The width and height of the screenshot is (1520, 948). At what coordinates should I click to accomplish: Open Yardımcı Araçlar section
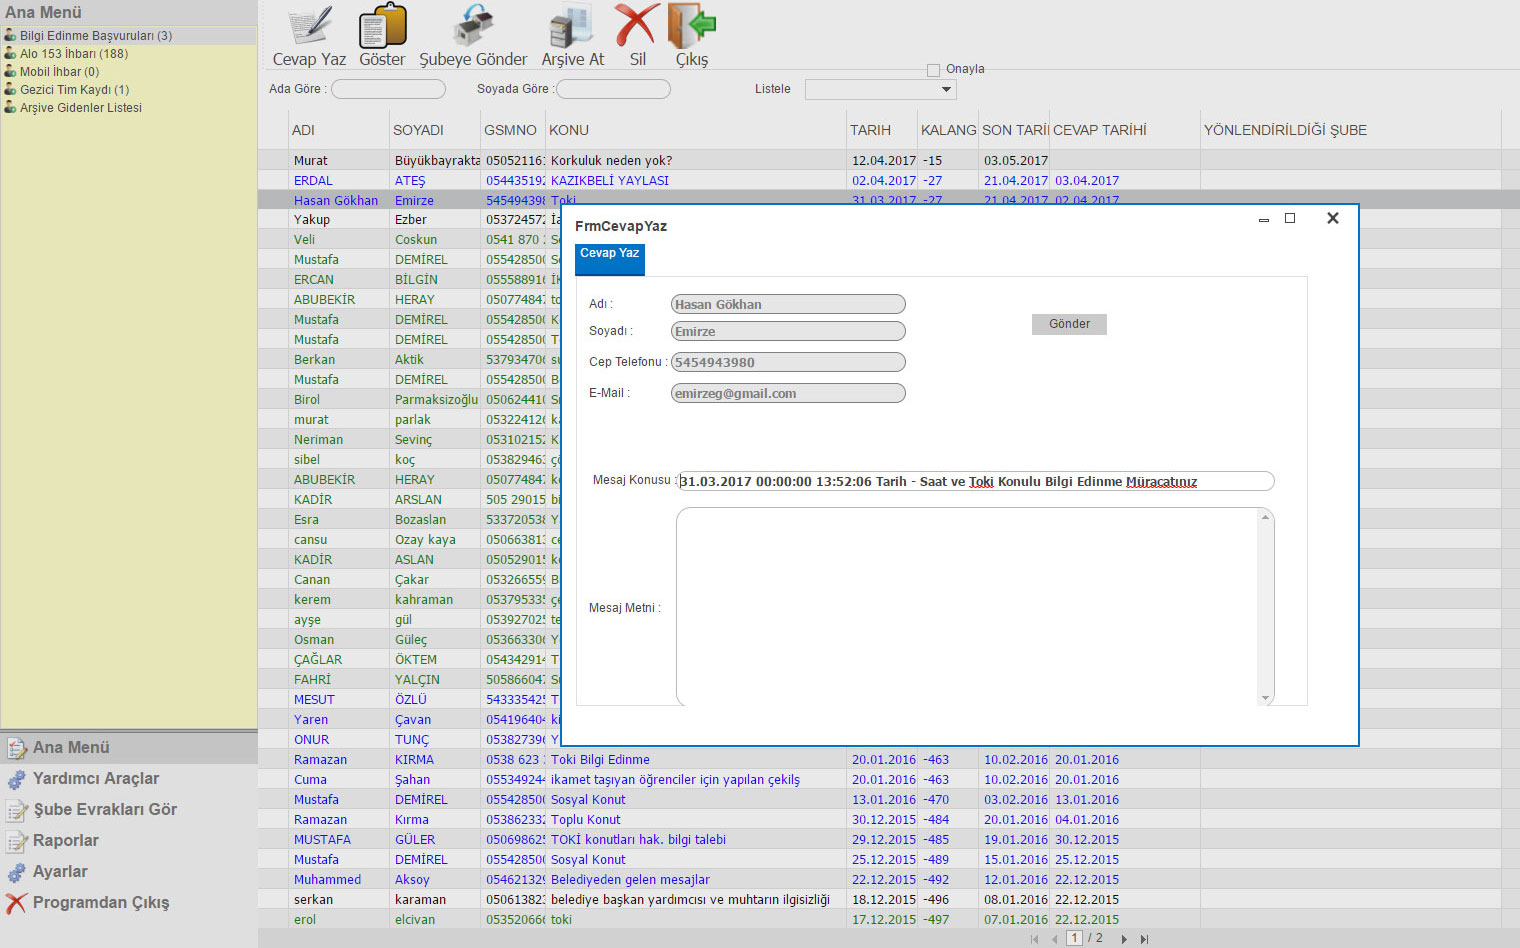click(x=95, y=778)
